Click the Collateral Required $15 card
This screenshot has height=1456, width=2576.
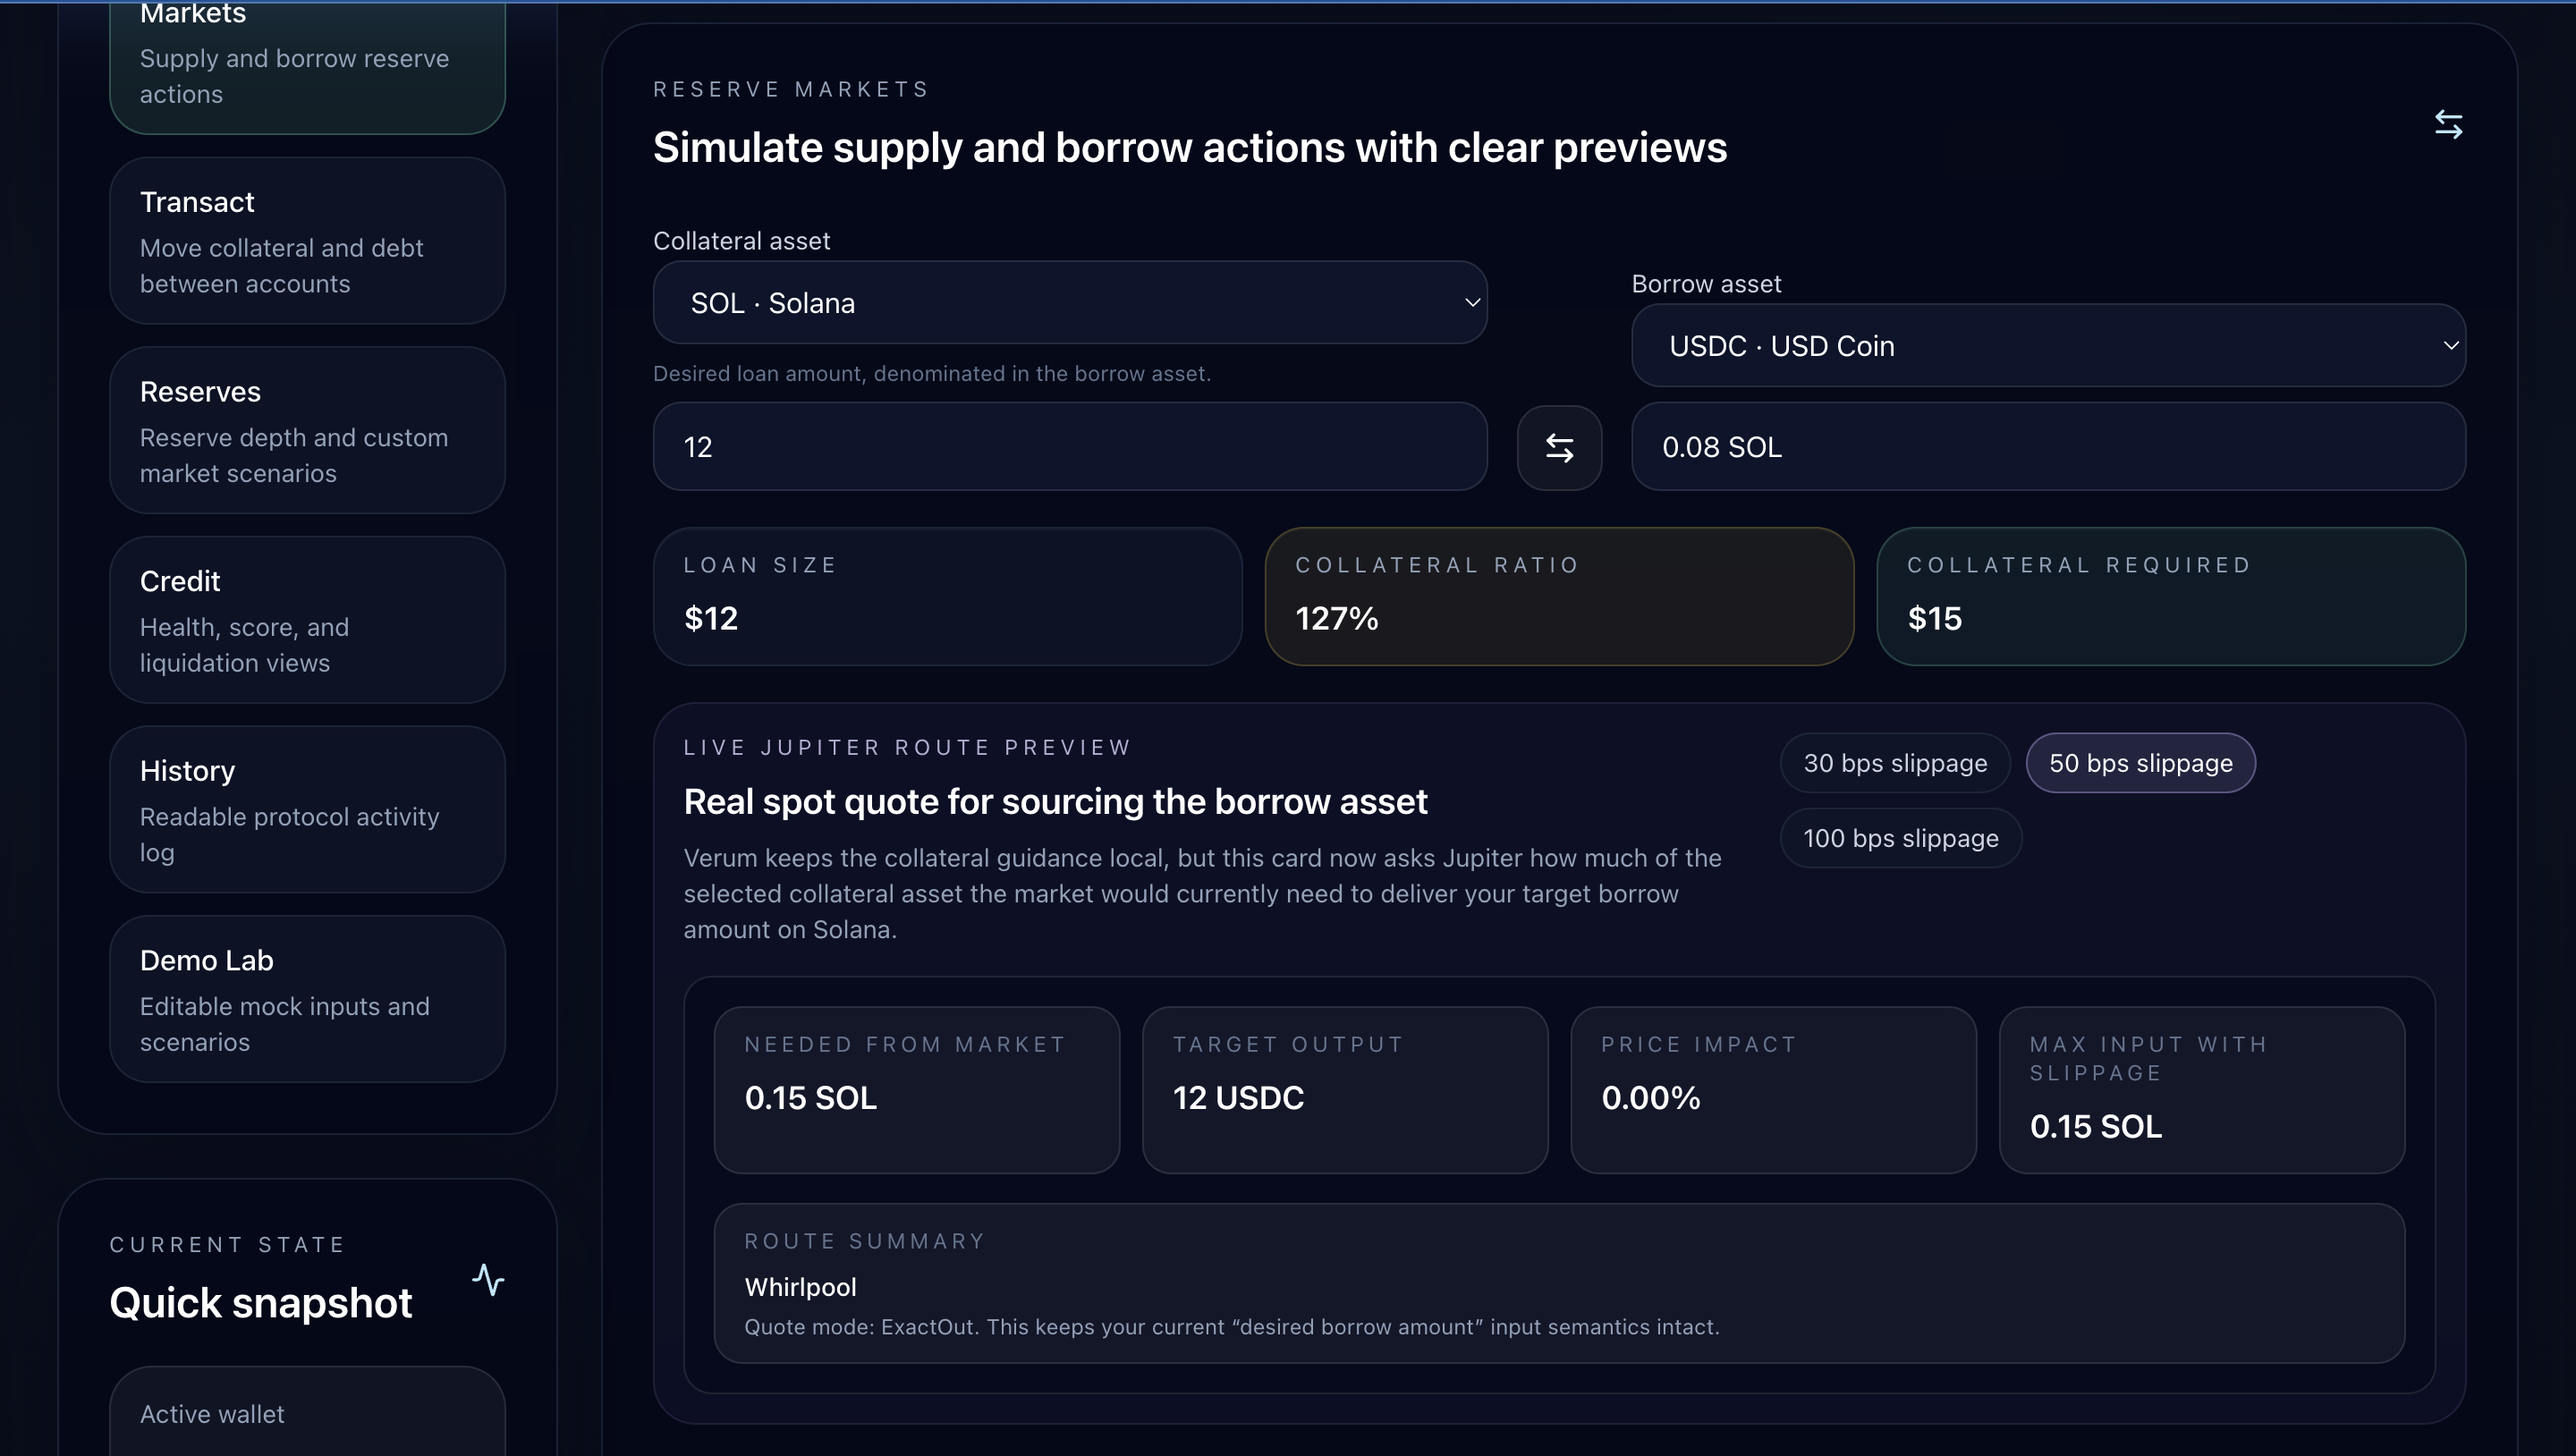click(2170, 596)
